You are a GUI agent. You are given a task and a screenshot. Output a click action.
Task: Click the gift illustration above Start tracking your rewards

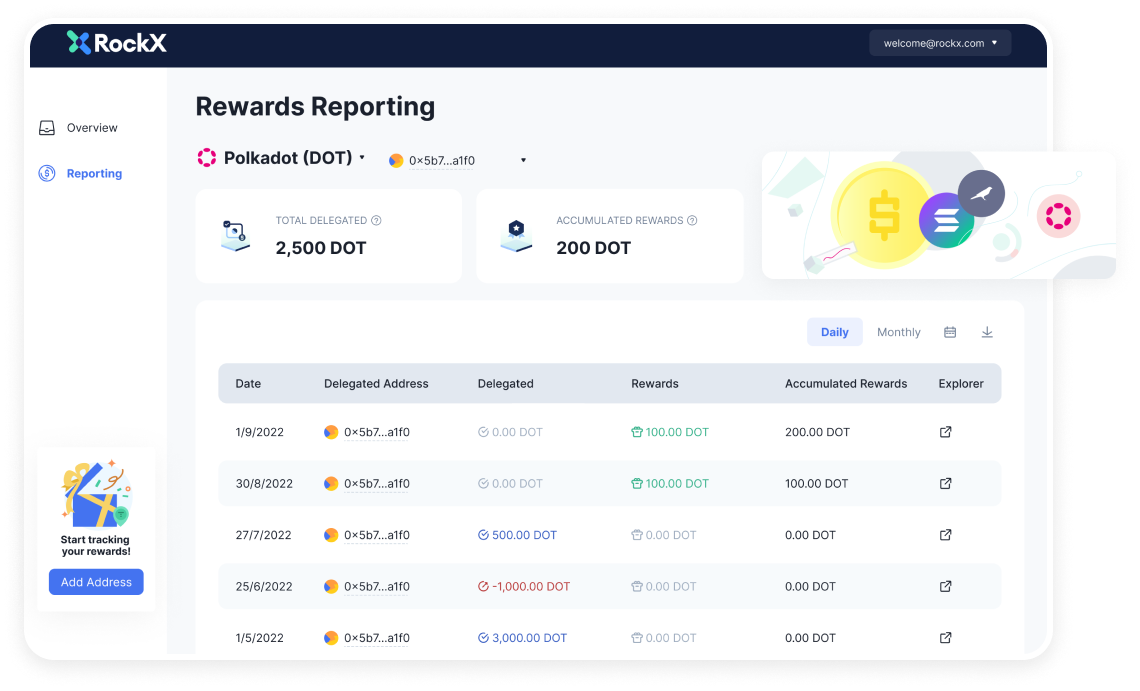tap(96, 495)
